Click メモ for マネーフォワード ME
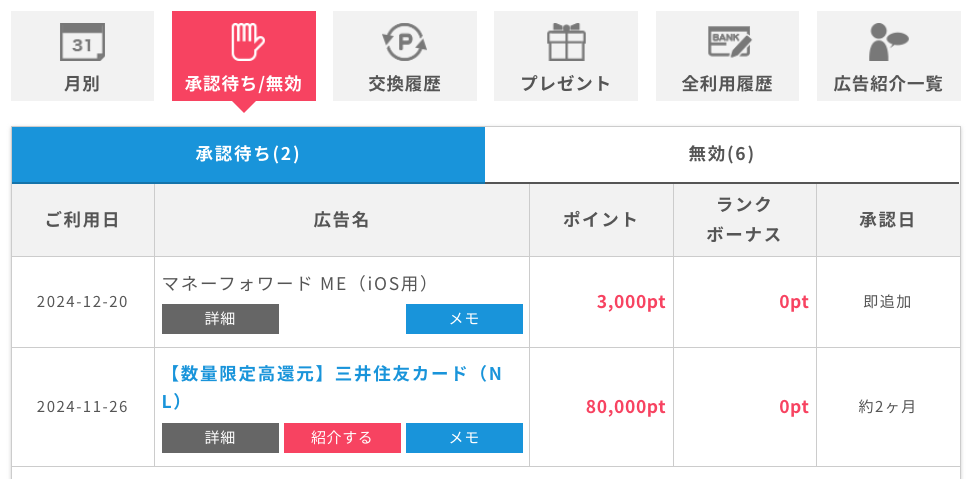Viewport: 971px width, 479px height. pyautogui.click(x=464, y=319)
